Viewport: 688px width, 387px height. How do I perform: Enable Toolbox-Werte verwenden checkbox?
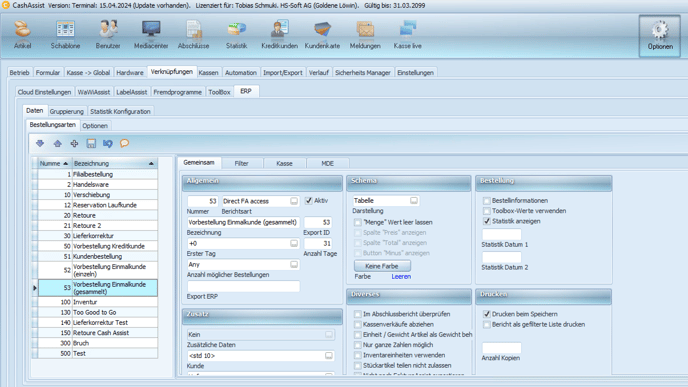pyautogui.click(x=487, y=211)
